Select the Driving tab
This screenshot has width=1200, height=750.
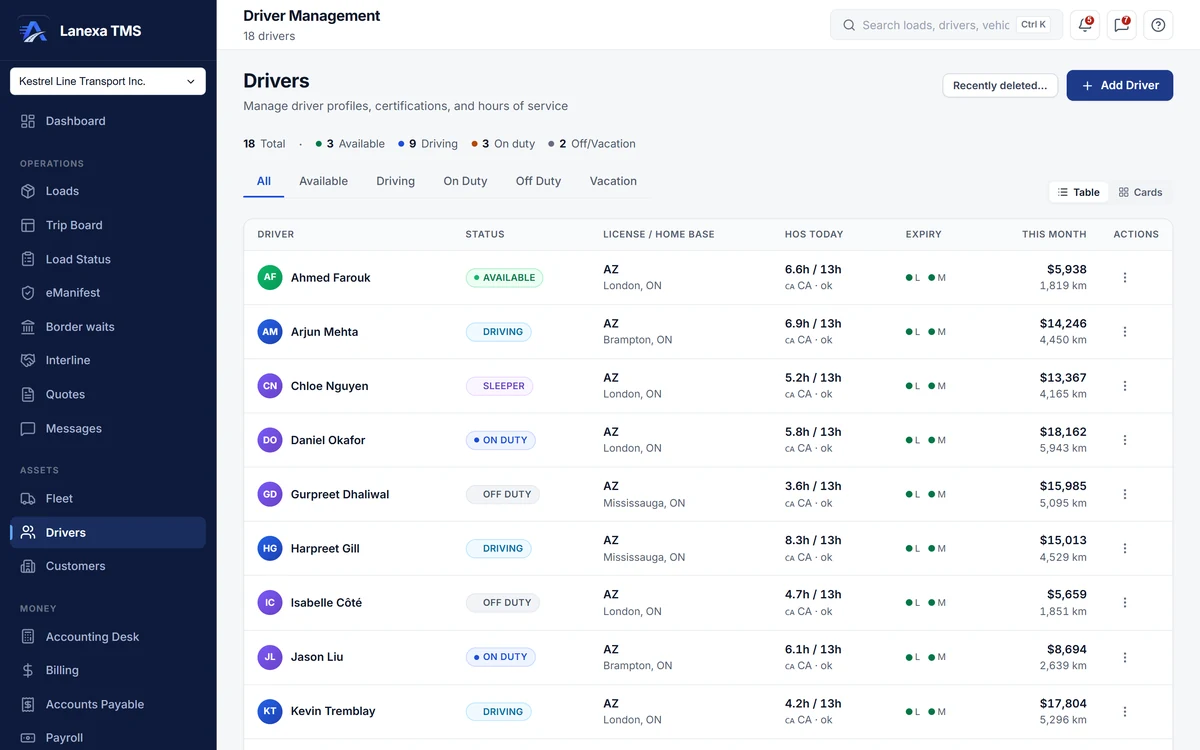[395, 181]
